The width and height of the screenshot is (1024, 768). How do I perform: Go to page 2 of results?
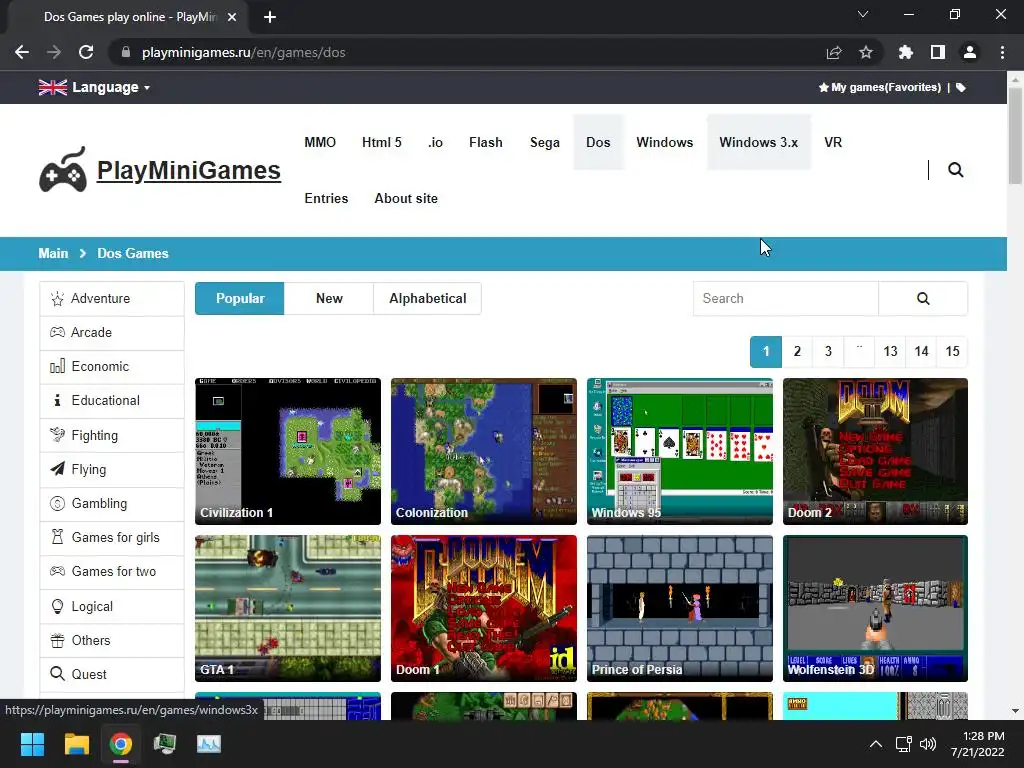797,351
